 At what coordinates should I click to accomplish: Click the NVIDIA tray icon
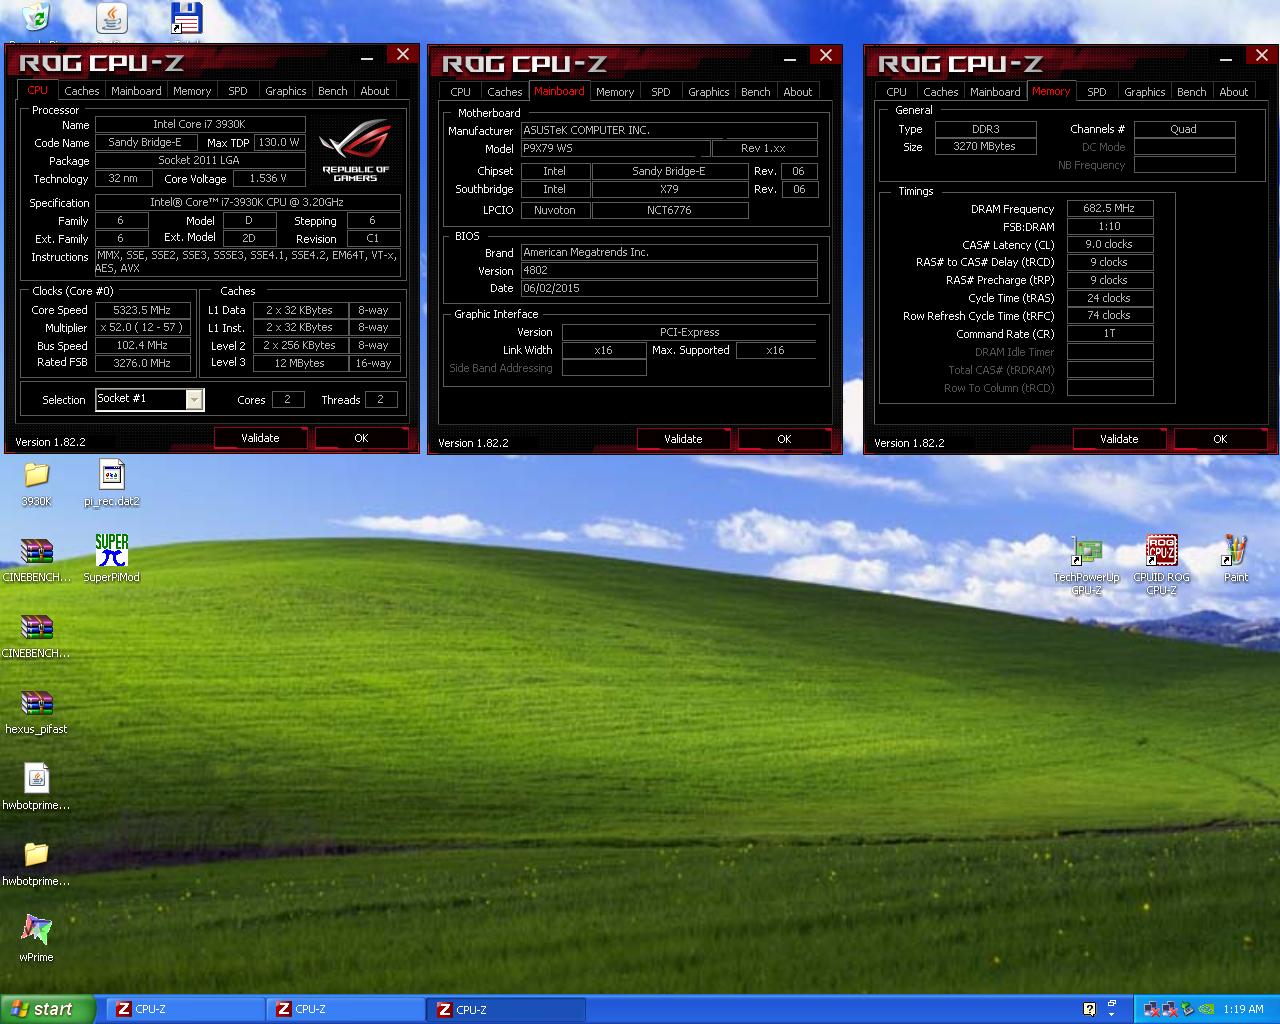click(x=1207, y=1009)
